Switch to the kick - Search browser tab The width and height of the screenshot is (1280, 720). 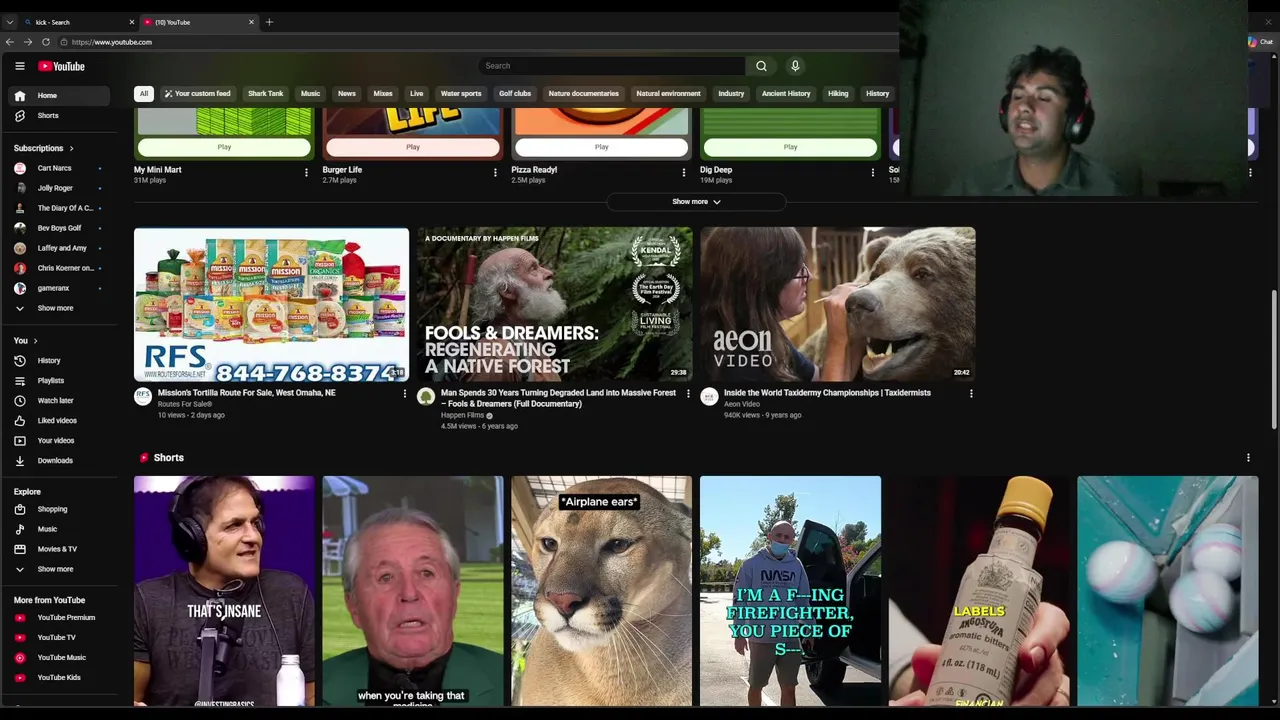click(78, 22)
